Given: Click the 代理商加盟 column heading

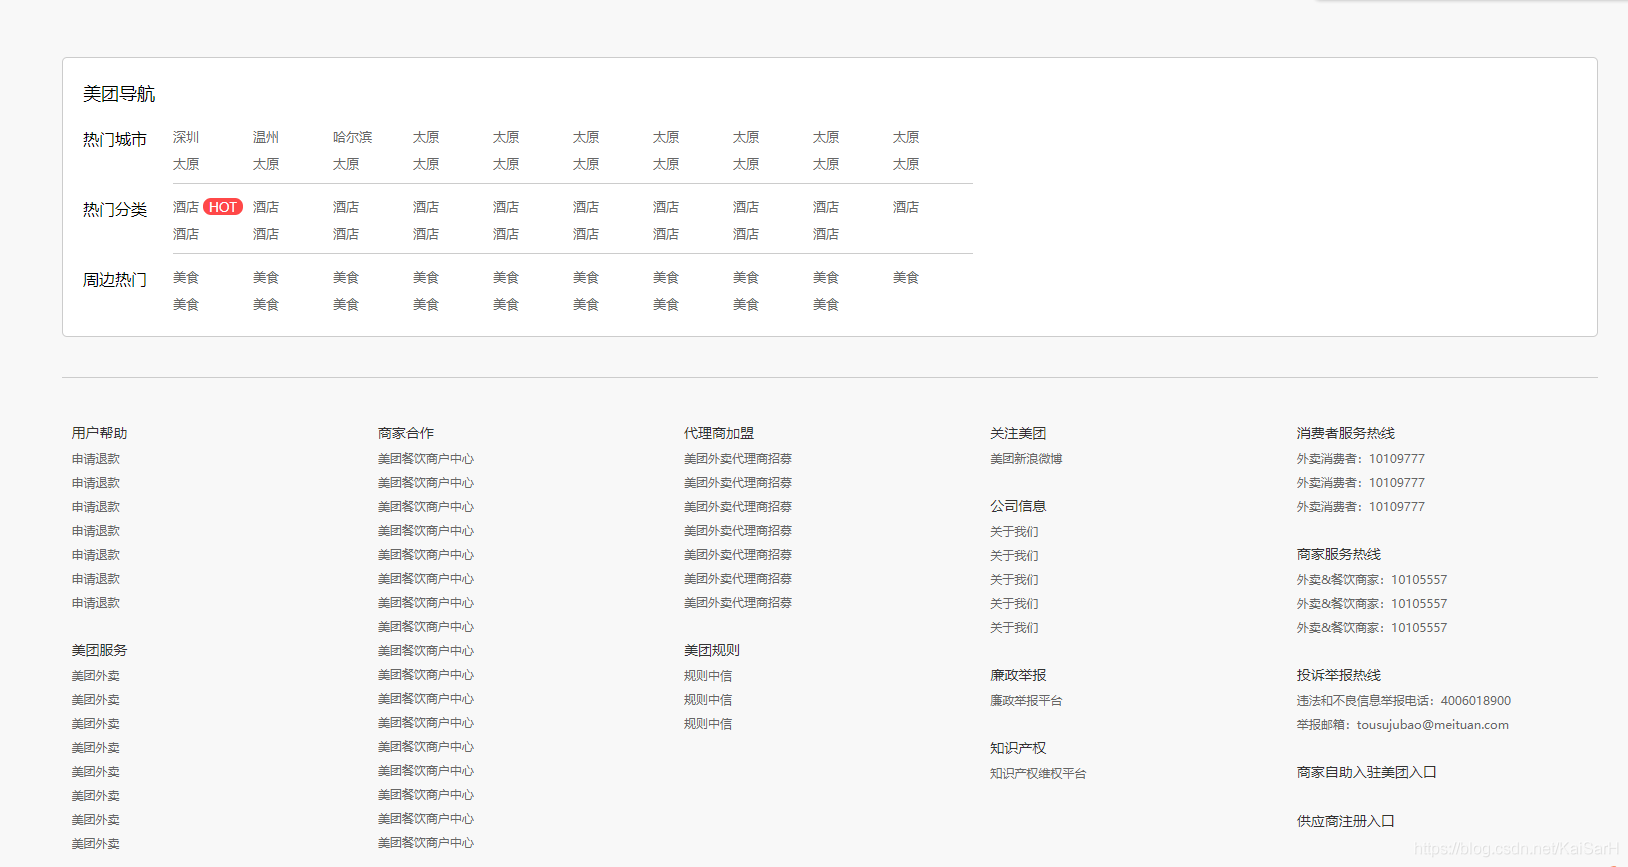Looking at the screenshot, I should [719, 433].
